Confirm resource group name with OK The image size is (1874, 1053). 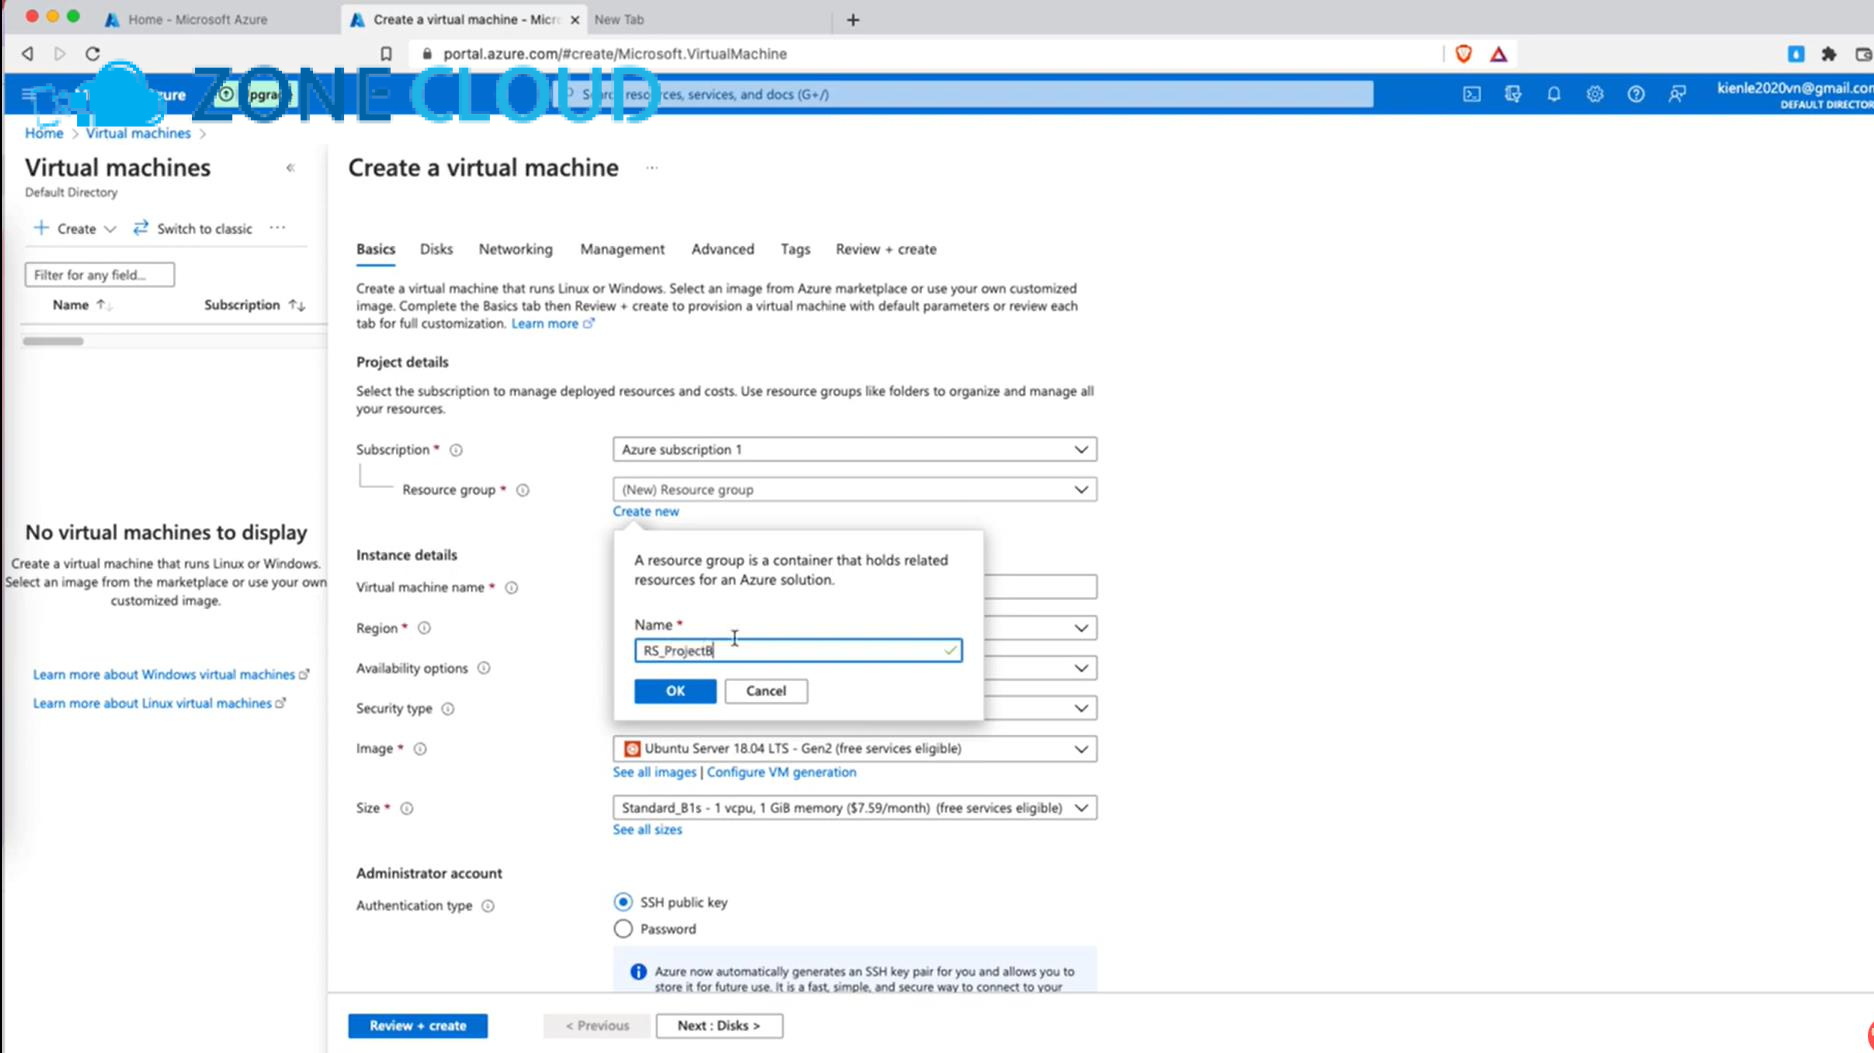(x=675, y=691)
